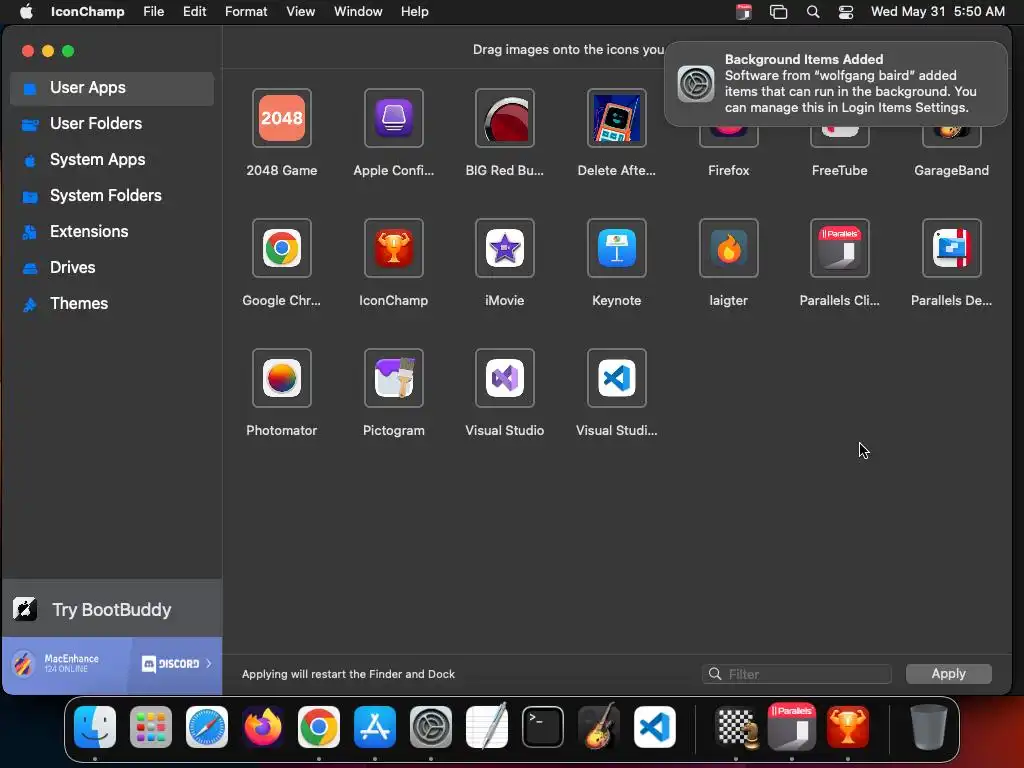Select the iMovie app icon
The image size is (1024, 768).
pyautogui.click(x=504, y=248)
